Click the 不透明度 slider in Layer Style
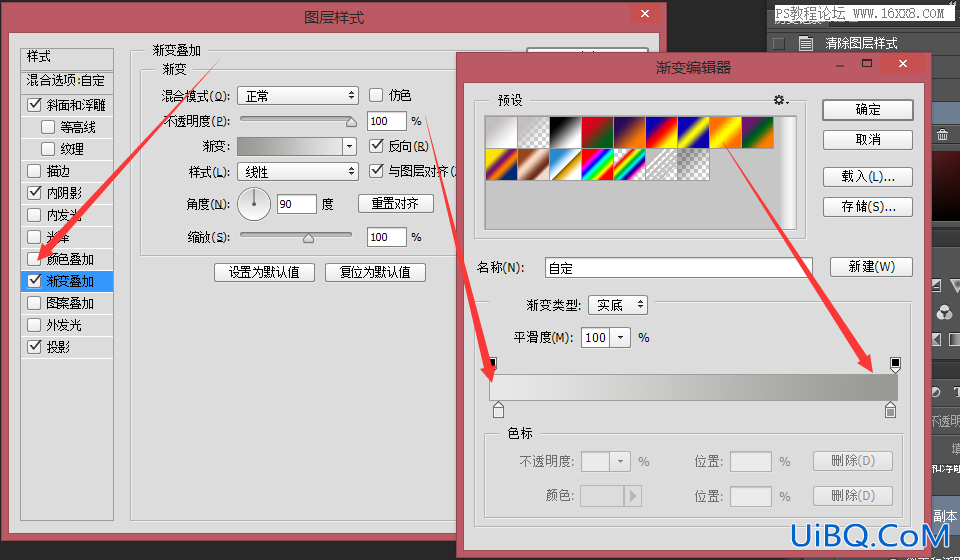960x560 pixels. click(x=298, y=121)
